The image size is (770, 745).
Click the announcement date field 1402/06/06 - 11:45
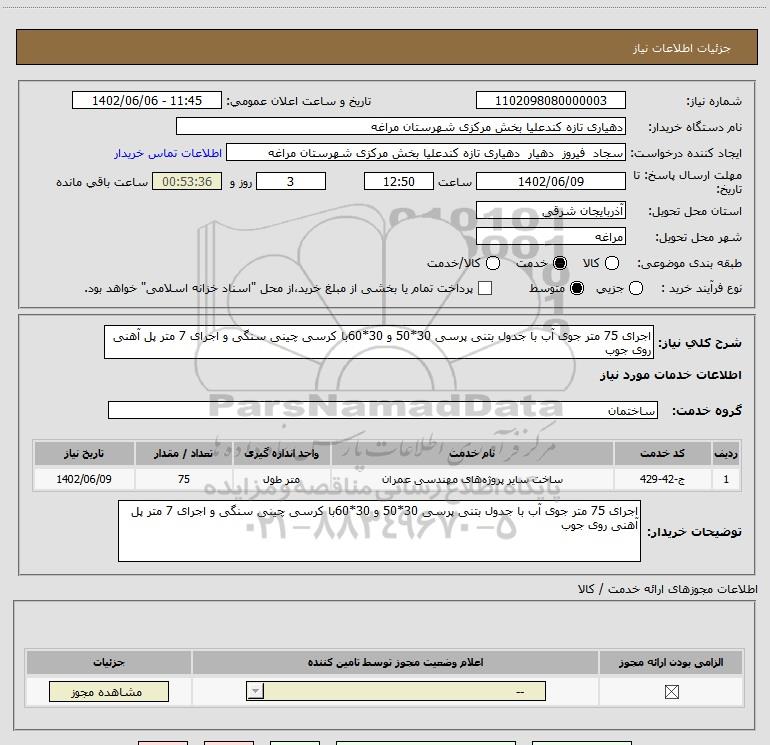[147, 100]
